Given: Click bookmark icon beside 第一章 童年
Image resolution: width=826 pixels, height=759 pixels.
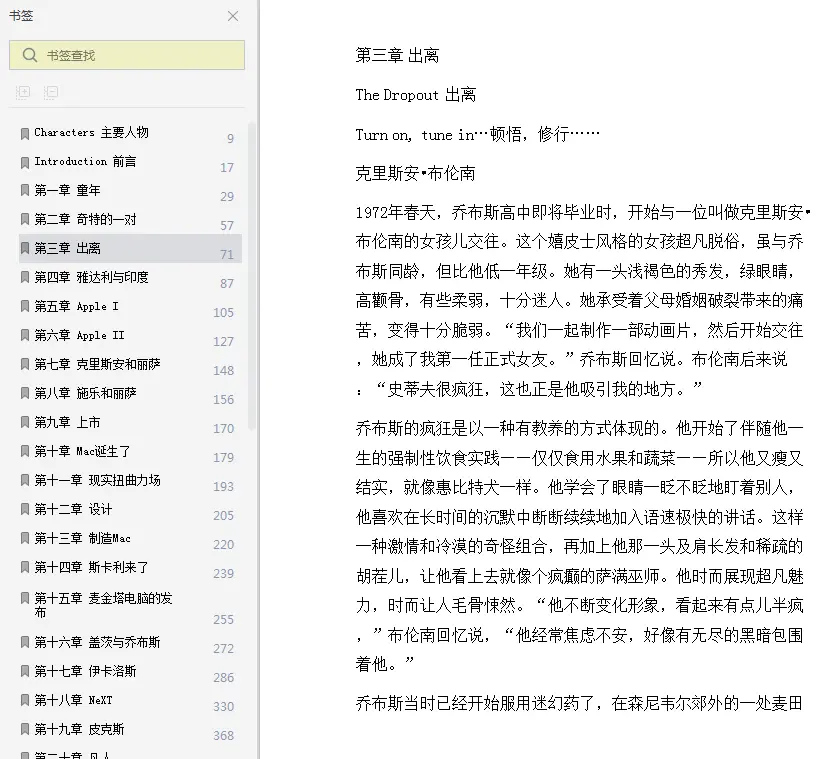Looking at the screenshot, I should point(25,190).
